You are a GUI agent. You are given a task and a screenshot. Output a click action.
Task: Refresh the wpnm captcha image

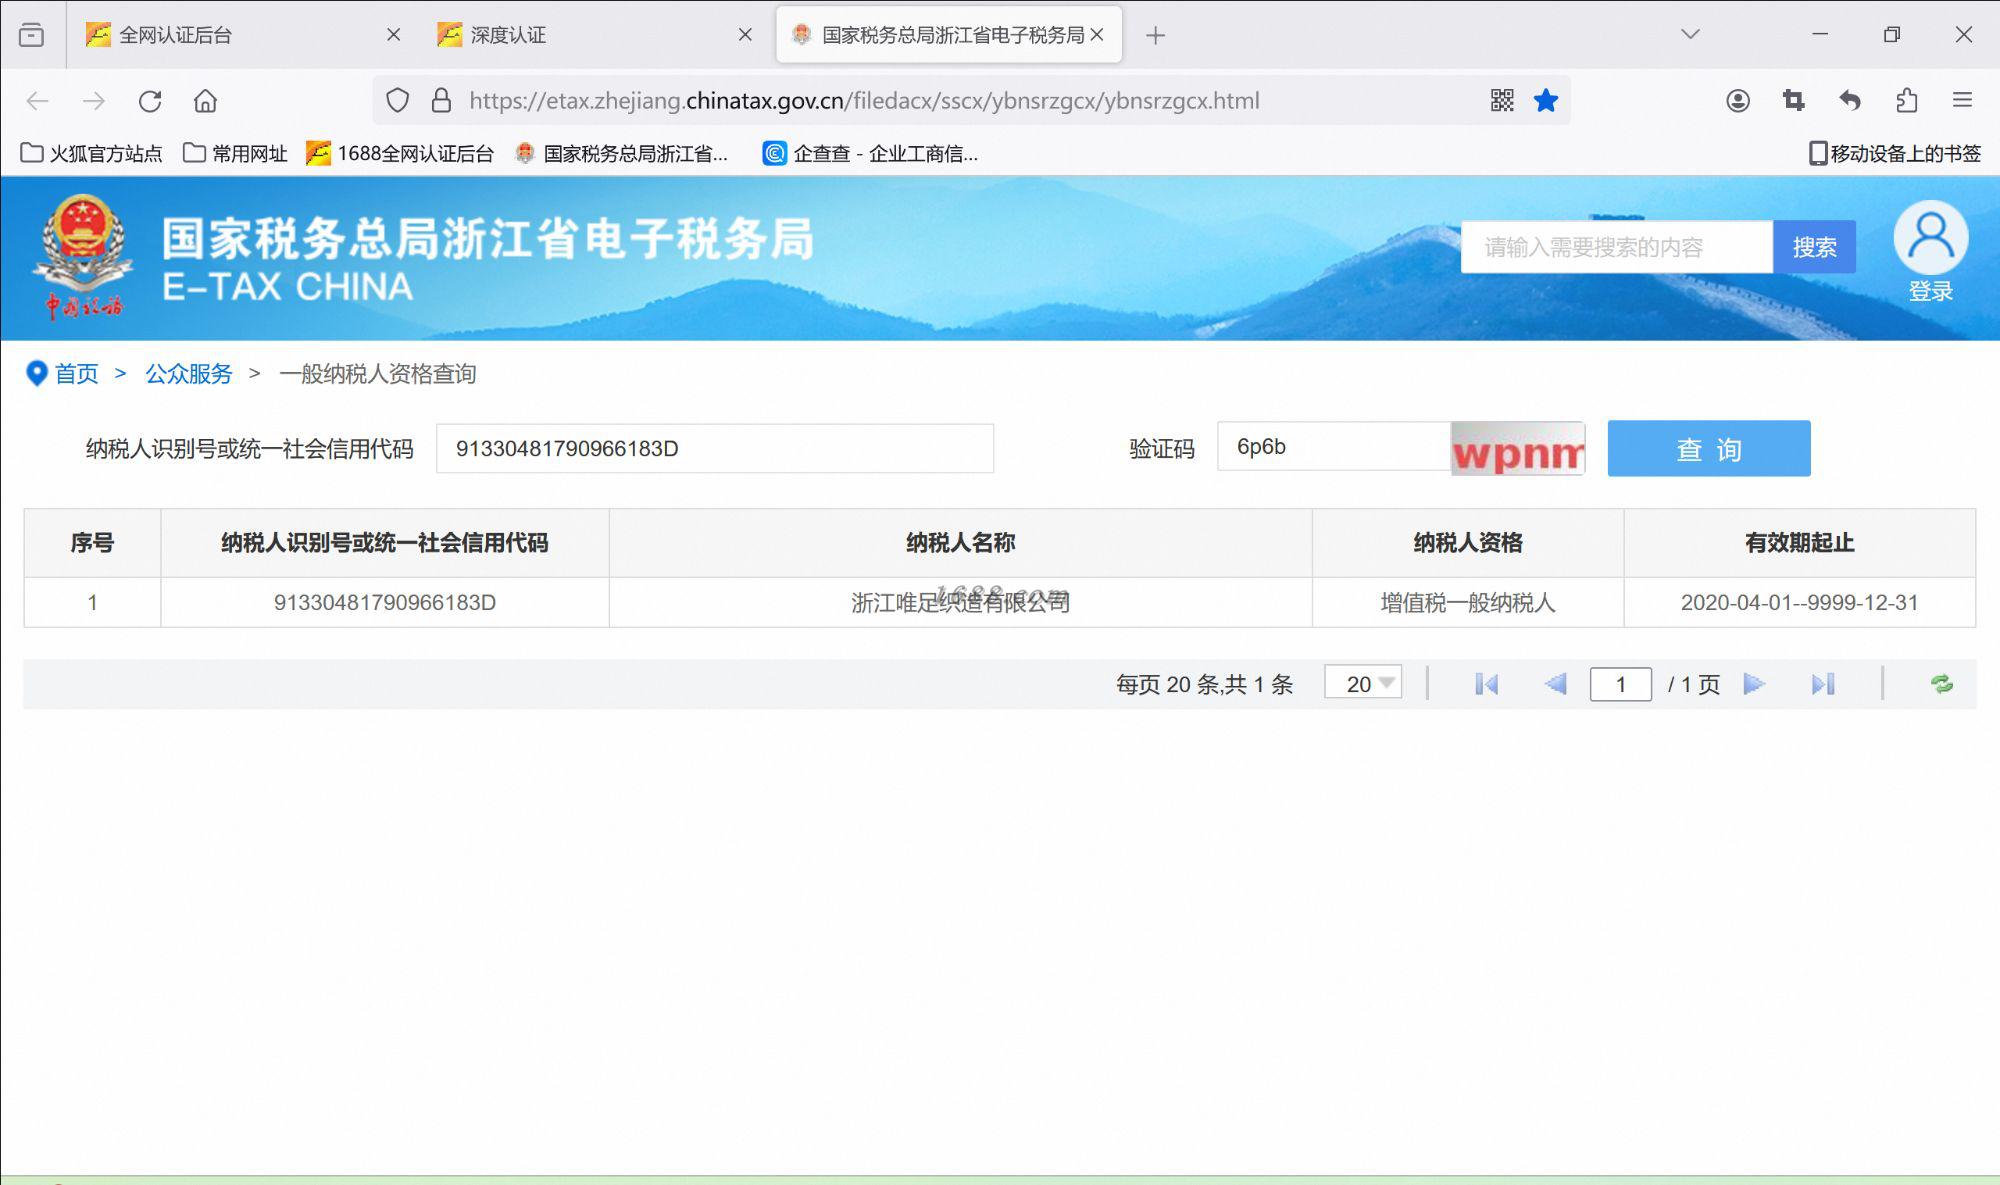coord(1517,449)
